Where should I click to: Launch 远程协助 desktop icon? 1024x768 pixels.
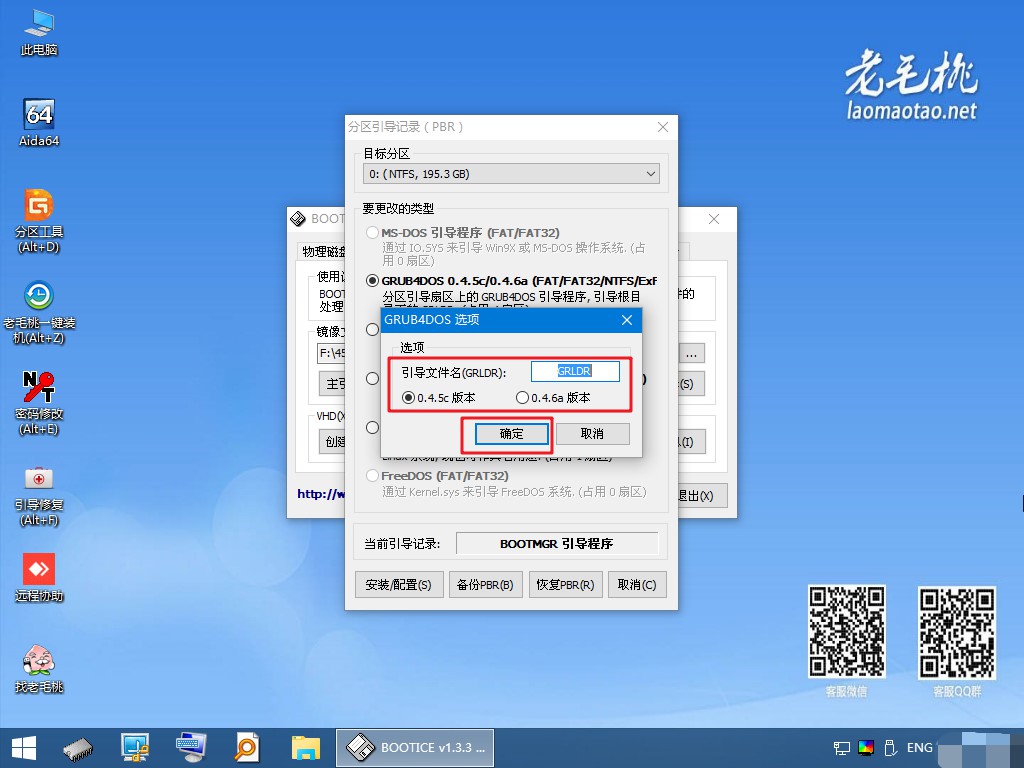click(39, 577)
